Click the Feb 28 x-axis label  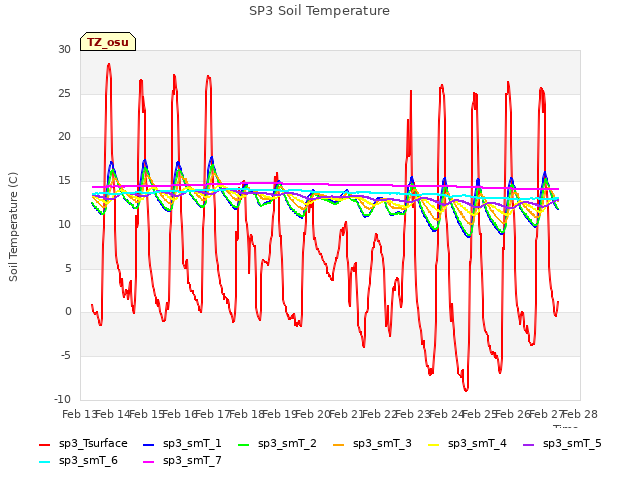click(580, 415)
